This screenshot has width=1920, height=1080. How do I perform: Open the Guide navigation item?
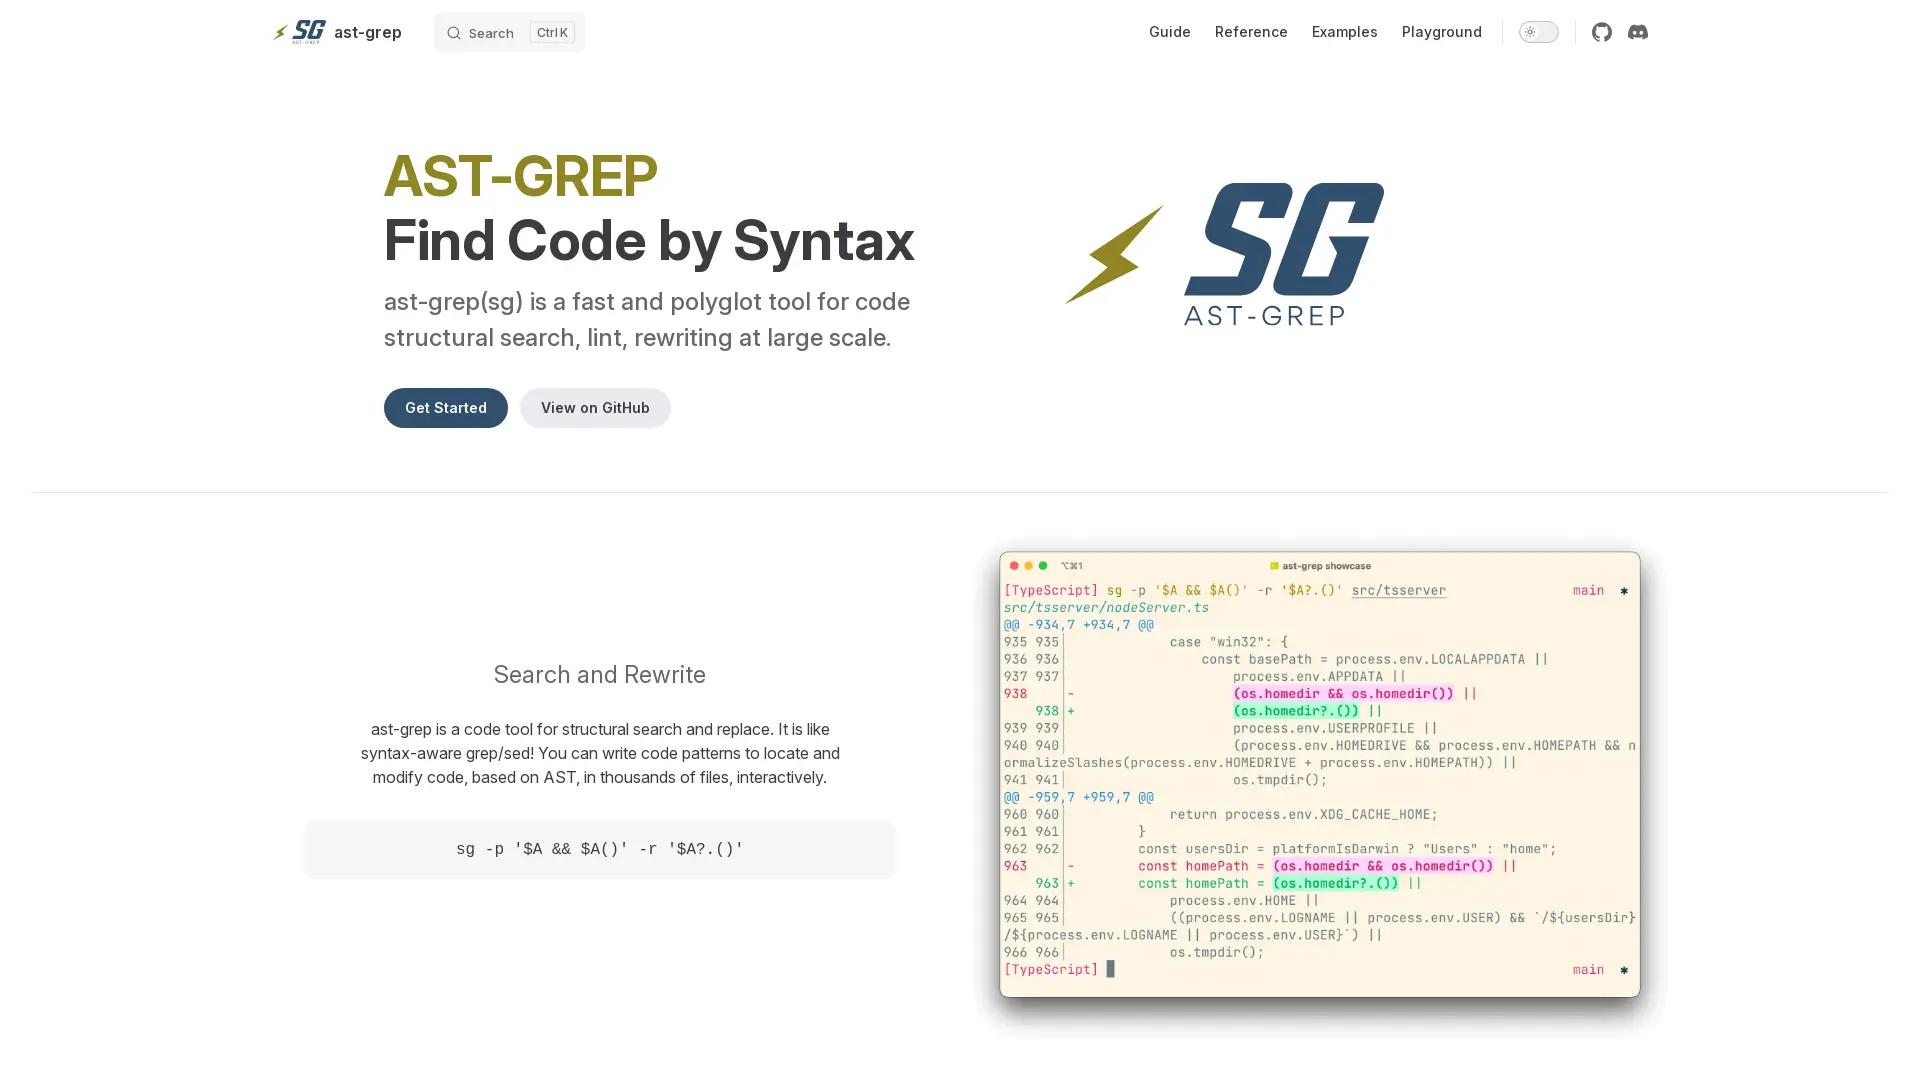(1169, 32)
